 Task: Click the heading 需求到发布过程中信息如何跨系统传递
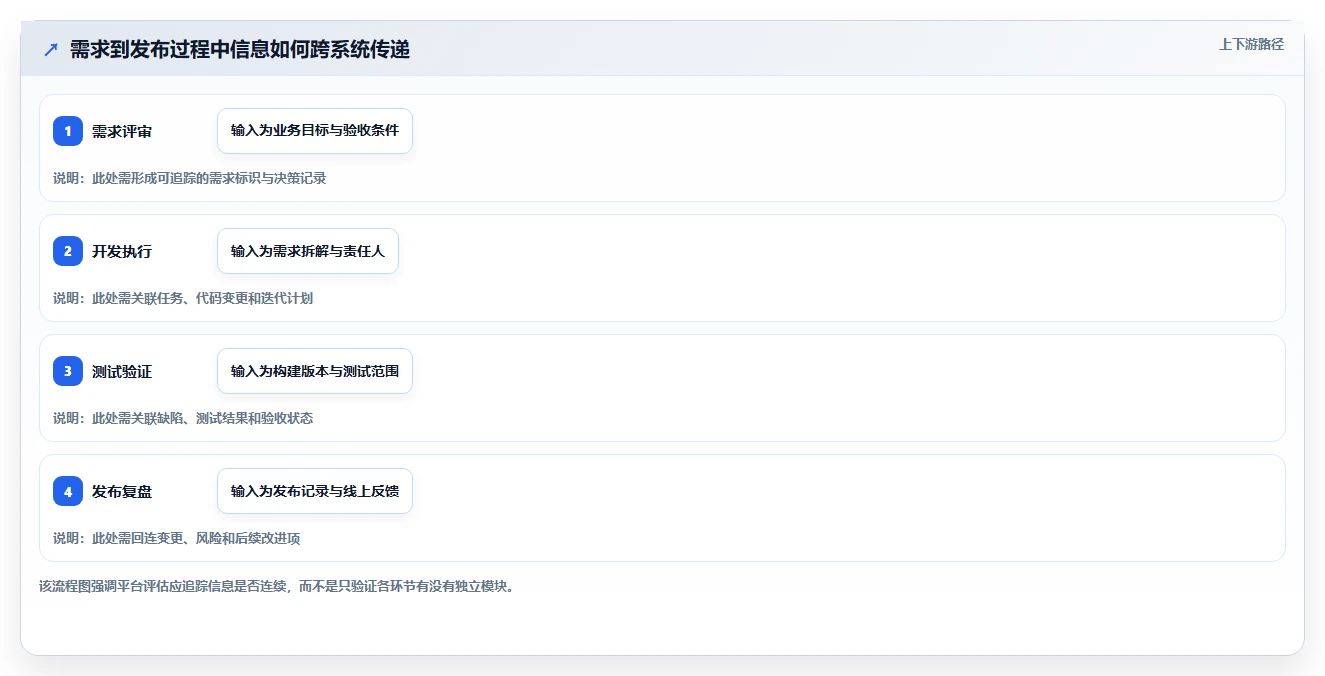tap(240, 50)
